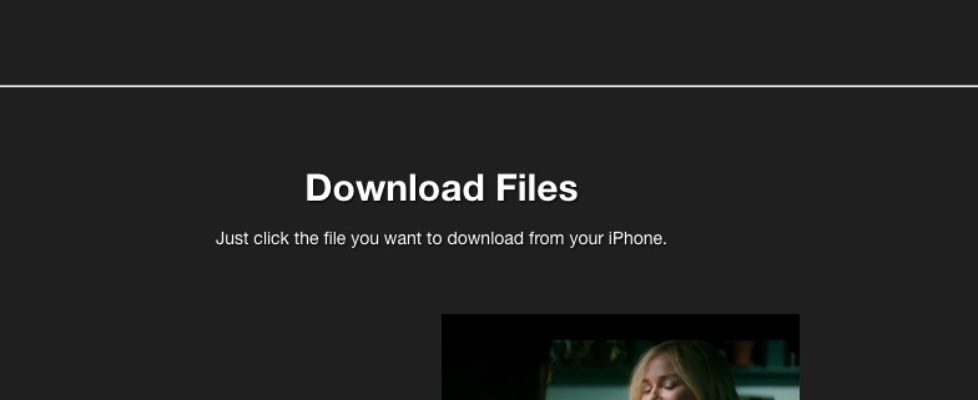Open the video thumbnail of the blonde woman
This screenshot has width=978, height=400.
(x=620, y=357)
